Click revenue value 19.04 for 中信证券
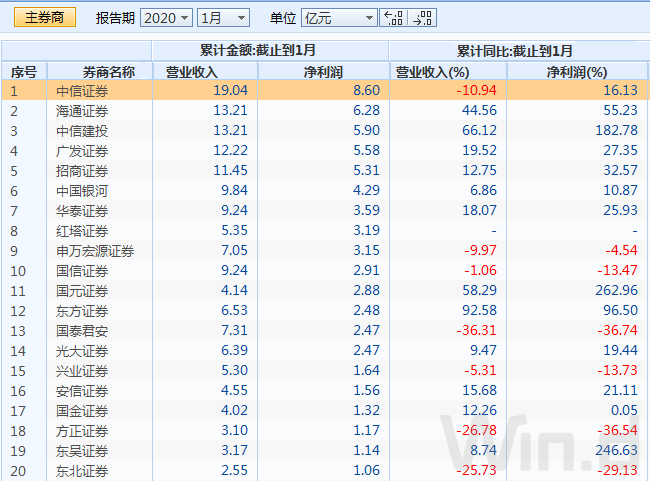 click(230, 90)
